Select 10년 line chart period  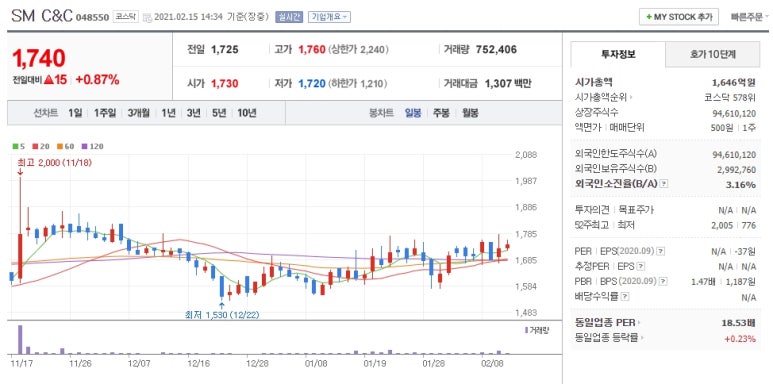[246, 113]
